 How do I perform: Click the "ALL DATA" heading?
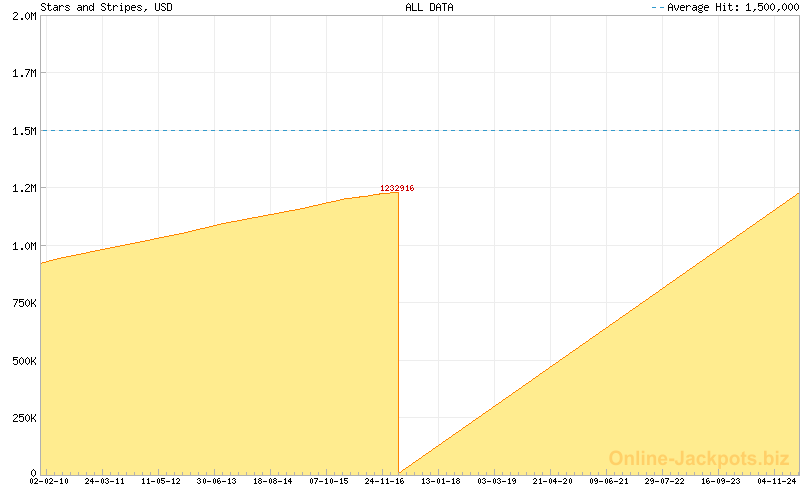(428, 7)
